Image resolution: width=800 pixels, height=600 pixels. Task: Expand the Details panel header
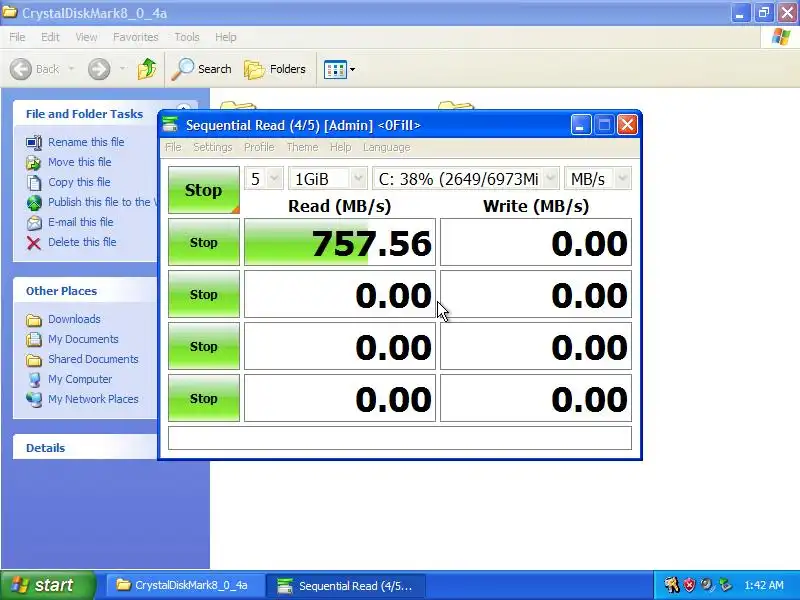tap(86, 447)
